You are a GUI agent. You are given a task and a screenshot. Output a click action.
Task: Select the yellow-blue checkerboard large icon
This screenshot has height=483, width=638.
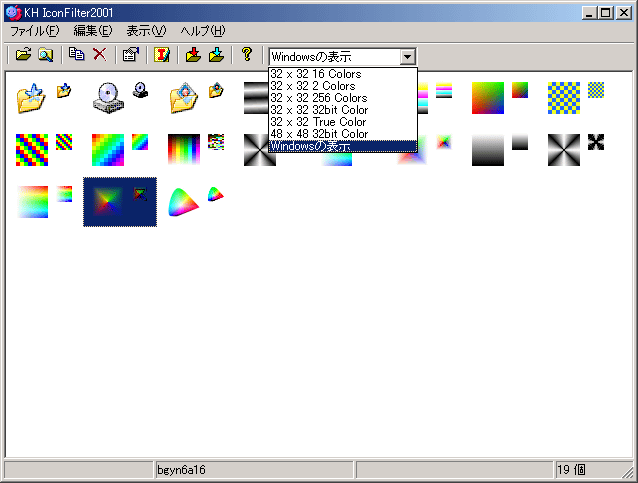(564, 98)
